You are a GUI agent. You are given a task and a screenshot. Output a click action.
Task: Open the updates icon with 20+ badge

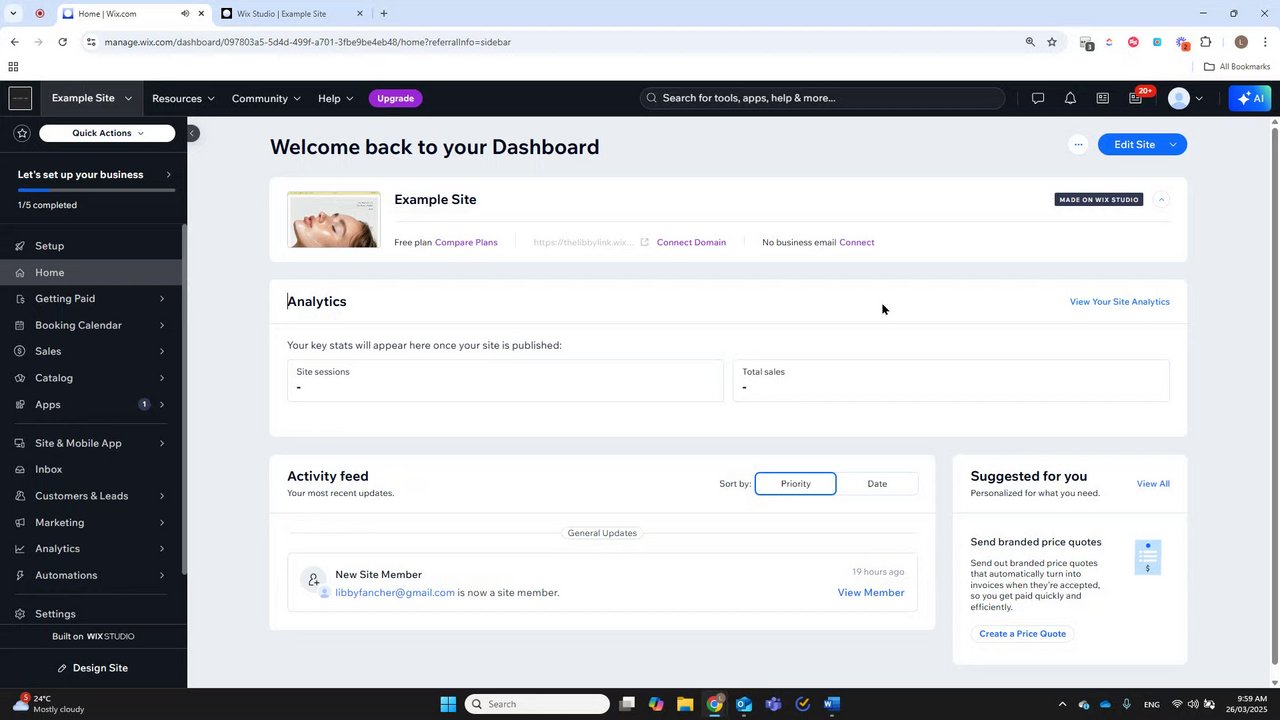click(x=1136, y=98)
